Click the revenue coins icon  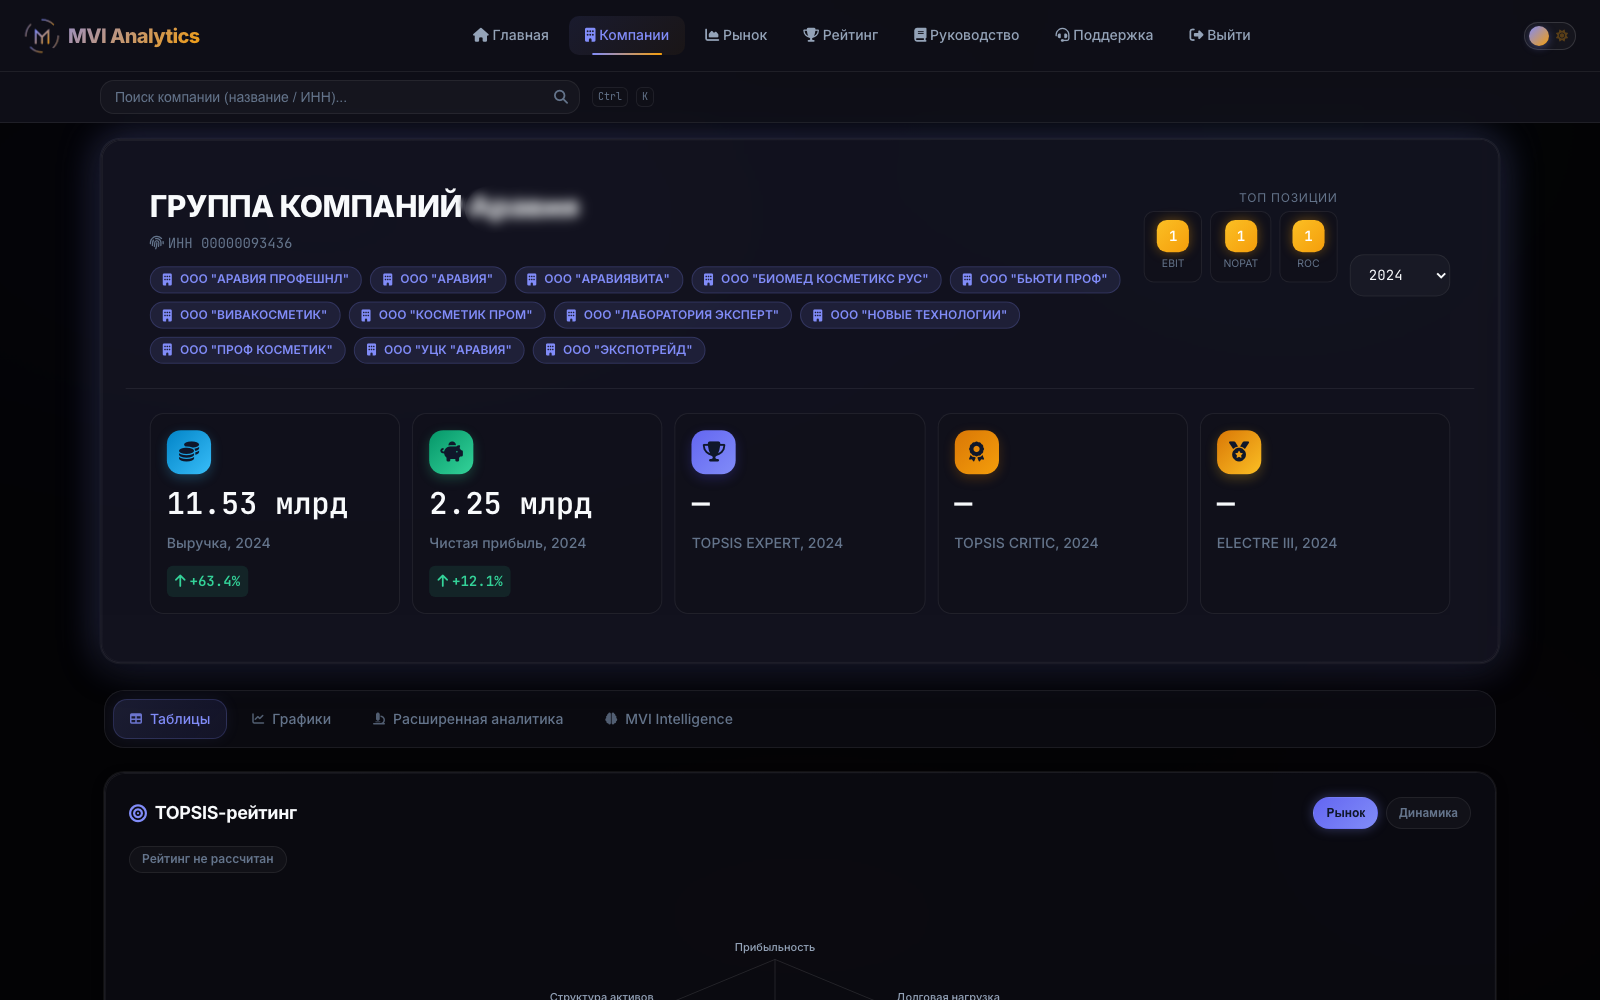(189, 452)
